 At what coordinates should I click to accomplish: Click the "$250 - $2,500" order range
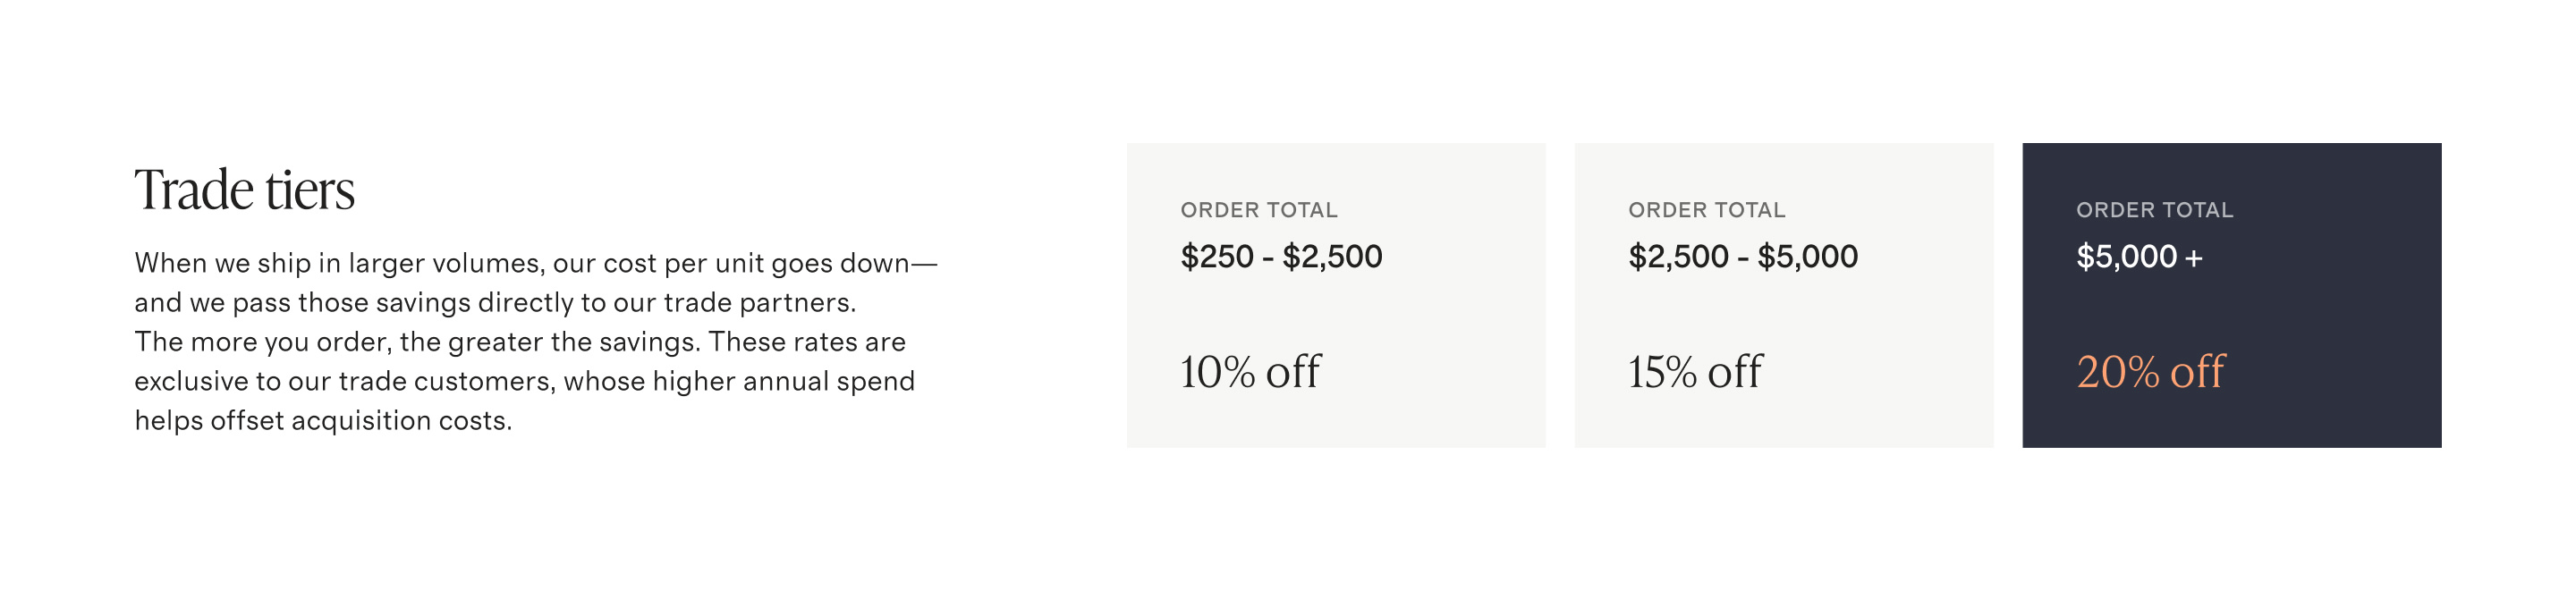pyautogui.click(x=1281, y=257)
